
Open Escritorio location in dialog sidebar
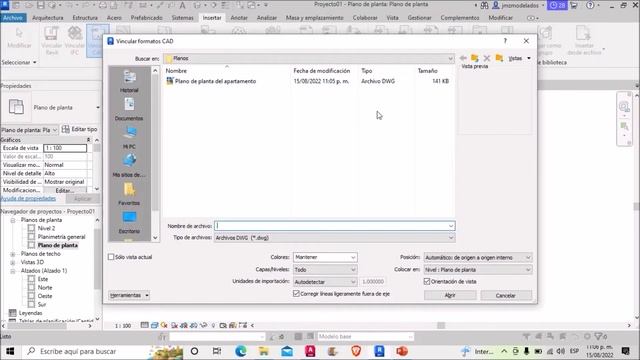tap(129, 222)
